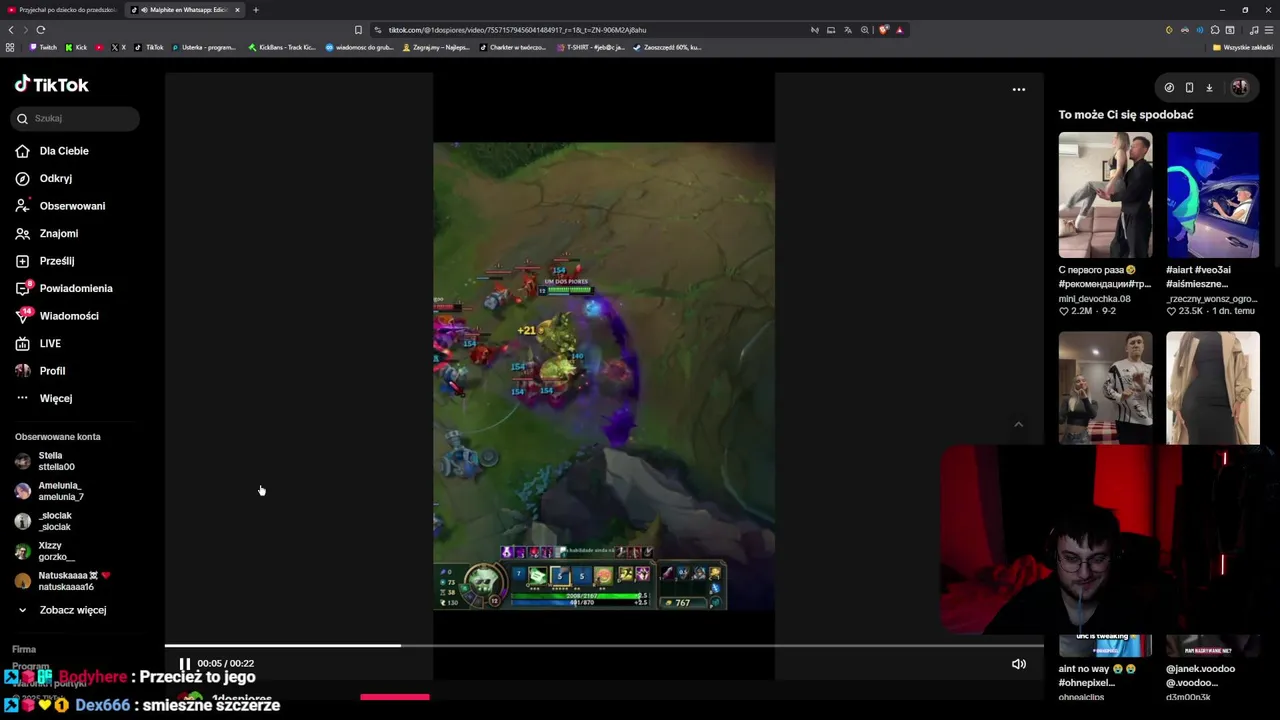Image resolution: width=1280 pixels, height=720 pixels.
Task: Click the media control music note icon
Action: (x=1254, y=30)
